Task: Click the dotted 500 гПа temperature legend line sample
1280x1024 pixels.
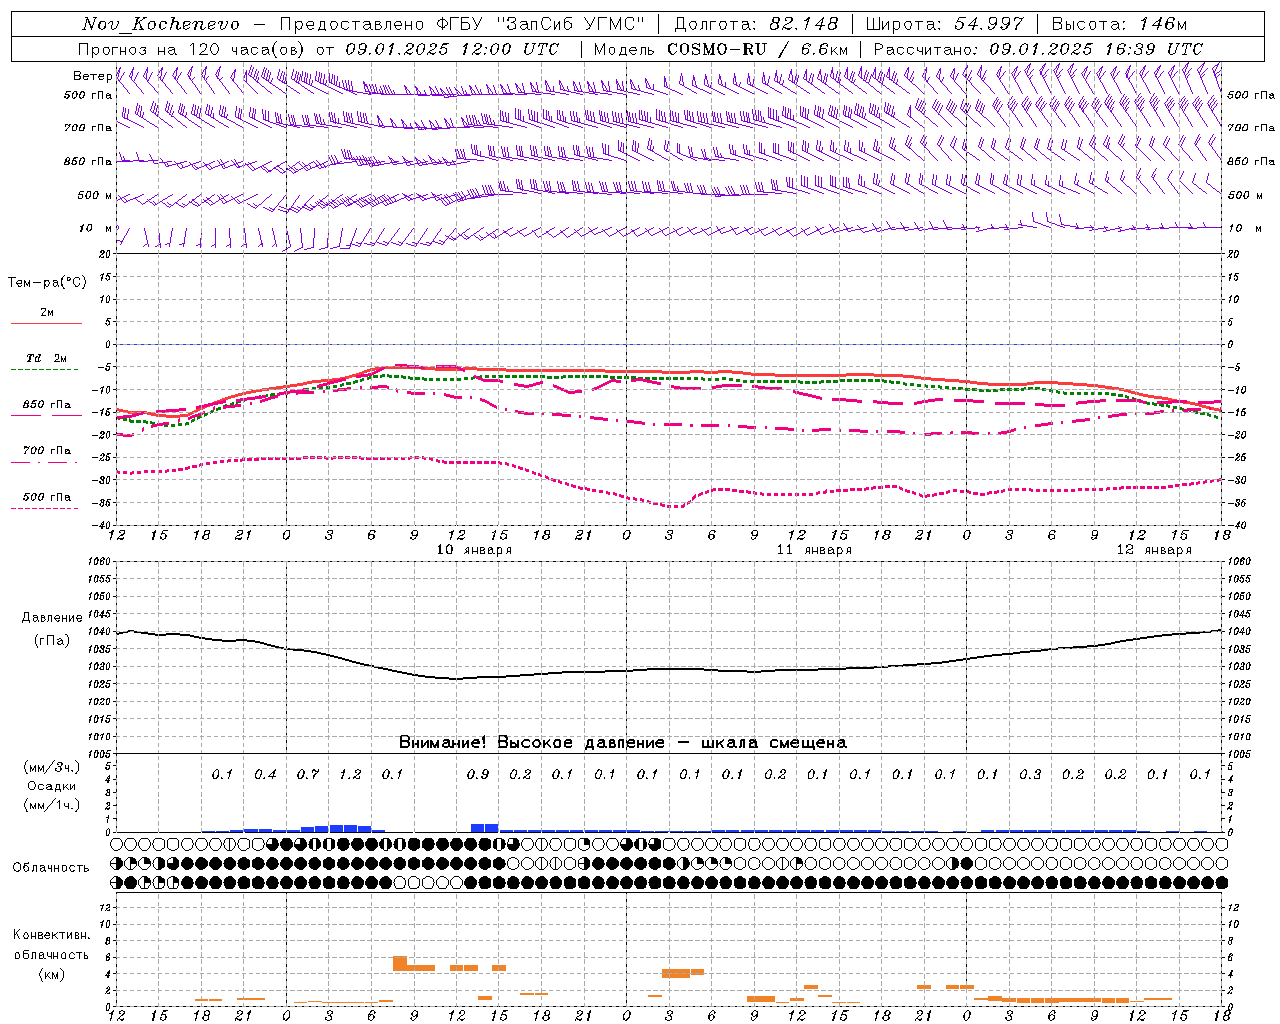Action: [x=45, y=508]
